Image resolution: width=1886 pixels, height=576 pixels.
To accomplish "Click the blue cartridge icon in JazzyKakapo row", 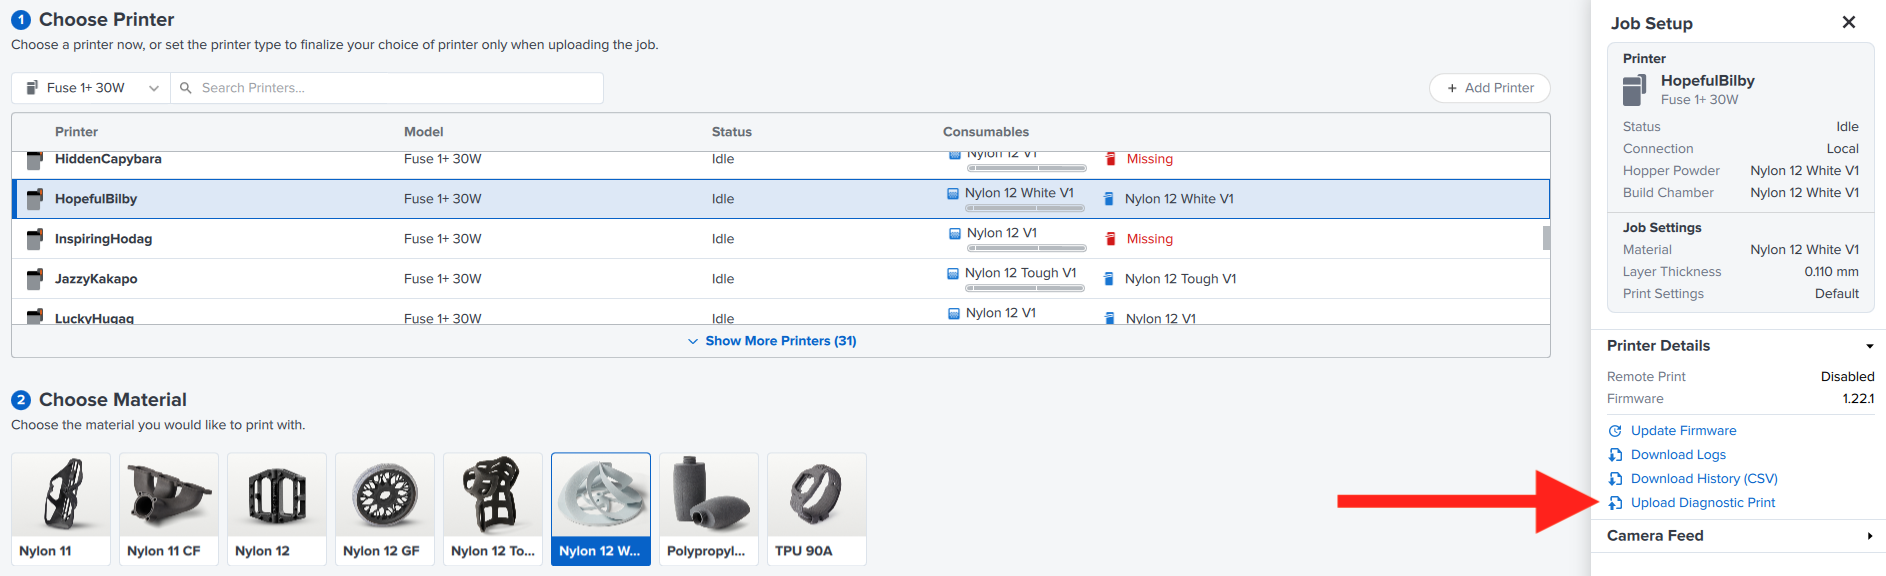I will 1108,279.
